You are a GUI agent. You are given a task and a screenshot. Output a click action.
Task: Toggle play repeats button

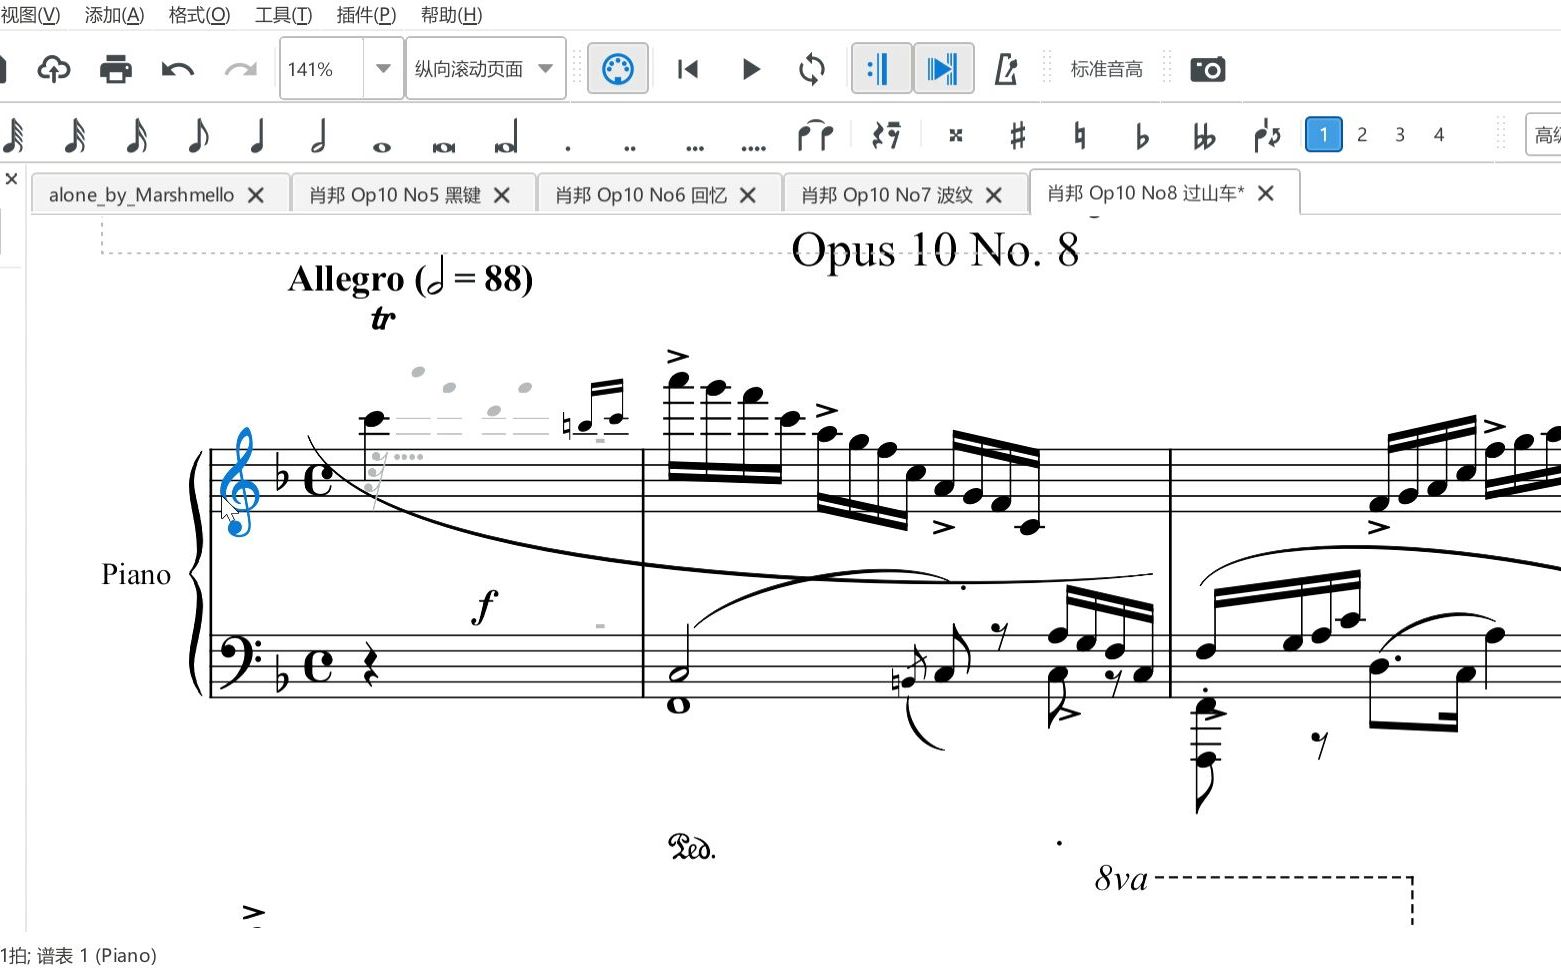[881, 69]
